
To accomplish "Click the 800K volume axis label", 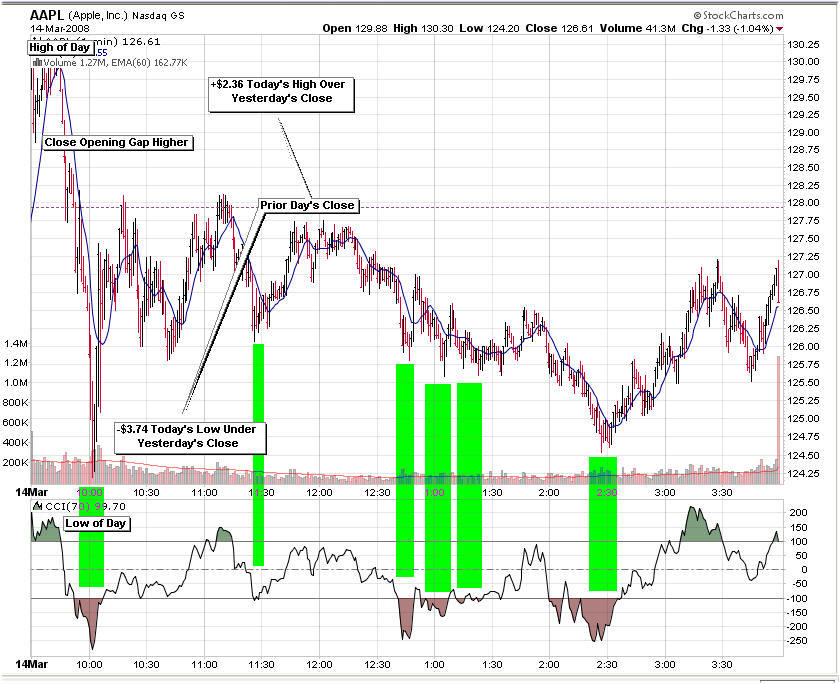I will pos(16,403).
